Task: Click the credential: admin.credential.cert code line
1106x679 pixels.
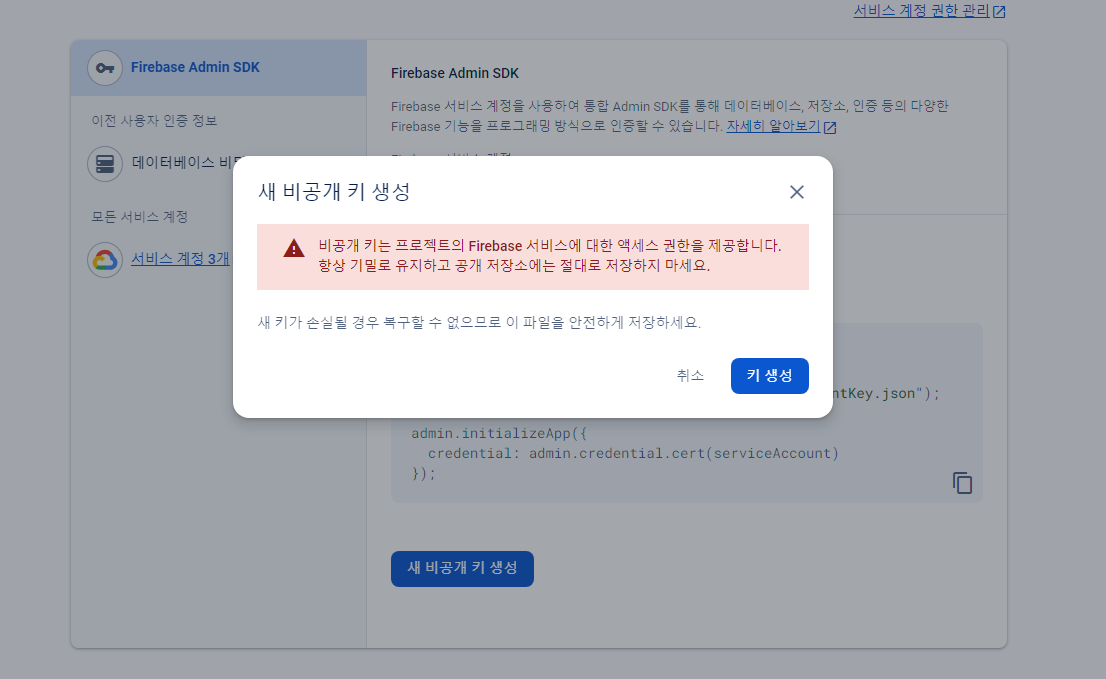Action: point(633,453)
